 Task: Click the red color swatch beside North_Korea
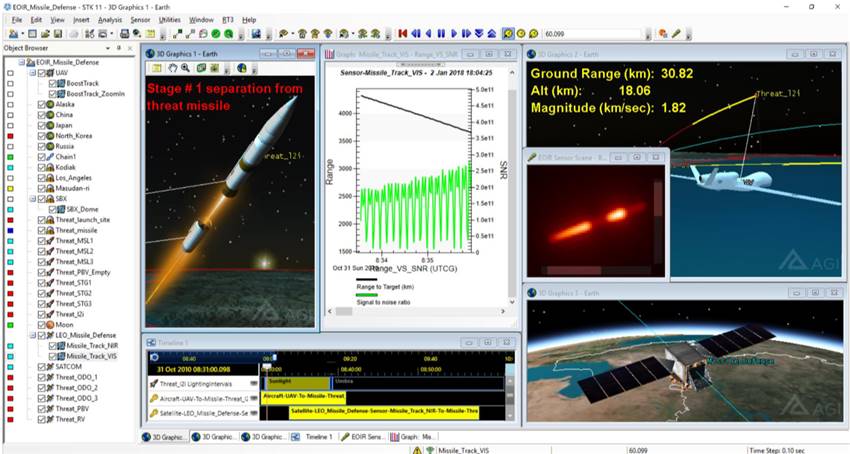click(8, 135)
